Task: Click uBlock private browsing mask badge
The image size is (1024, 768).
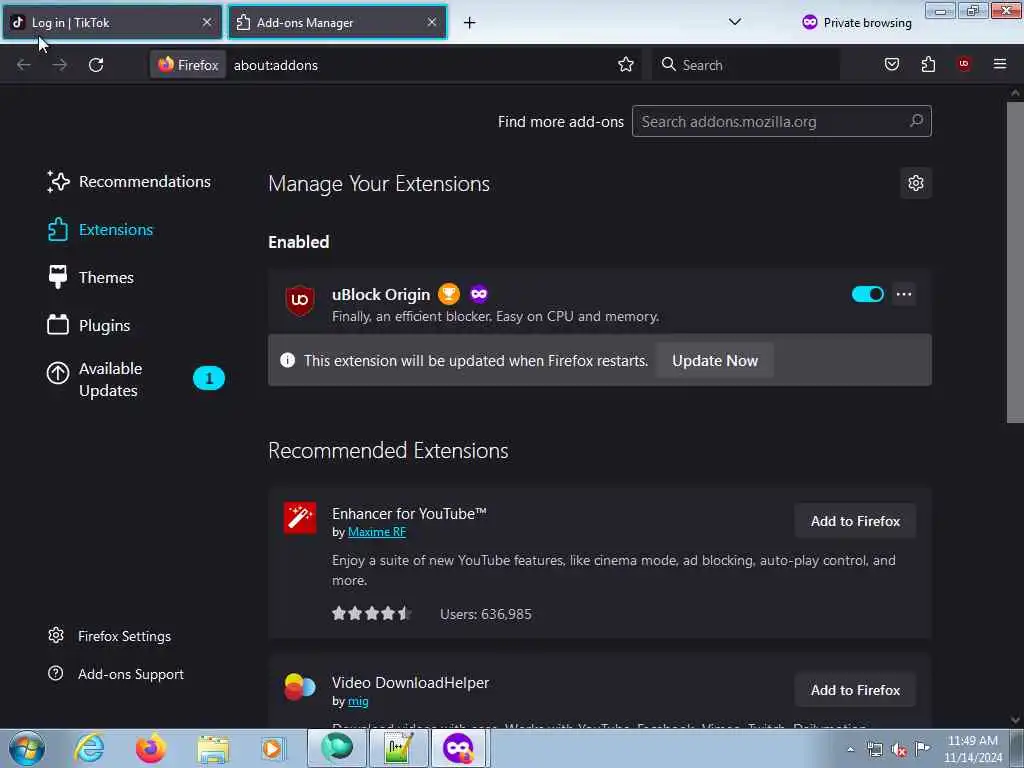Action: pos(479,295)
